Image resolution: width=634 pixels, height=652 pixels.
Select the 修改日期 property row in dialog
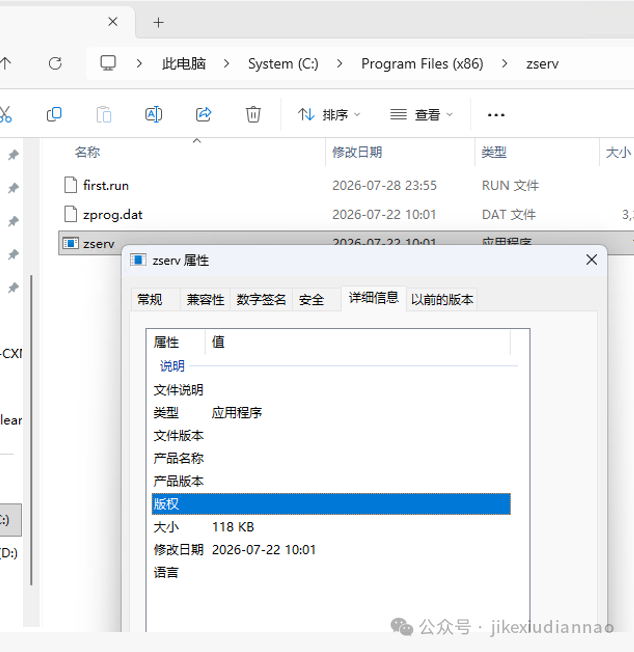[x=331, y=550]
